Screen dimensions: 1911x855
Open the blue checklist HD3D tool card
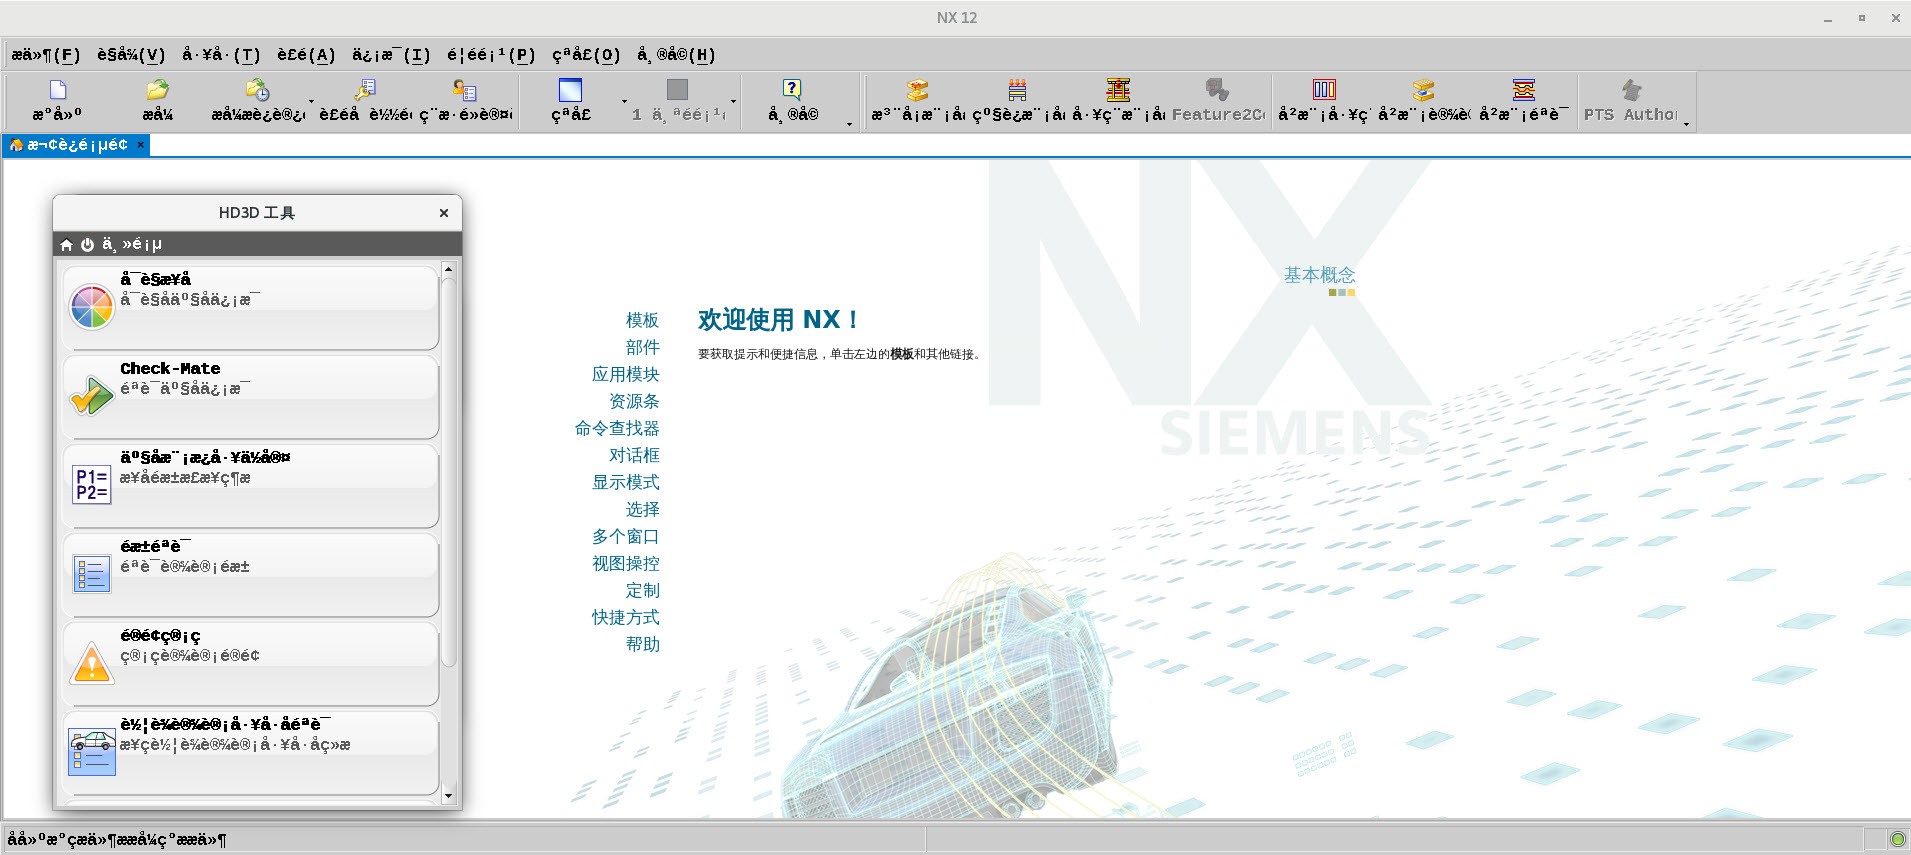251,575
